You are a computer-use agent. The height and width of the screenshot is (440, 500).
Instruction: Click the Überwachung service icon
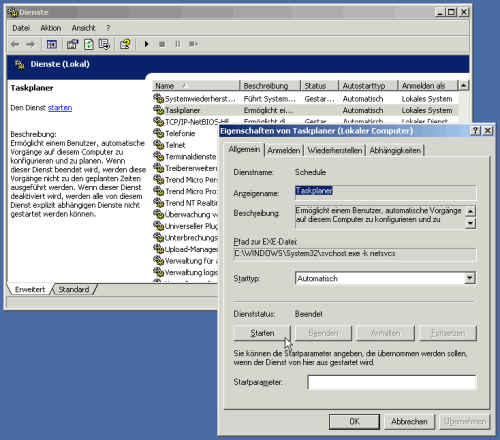158,214
